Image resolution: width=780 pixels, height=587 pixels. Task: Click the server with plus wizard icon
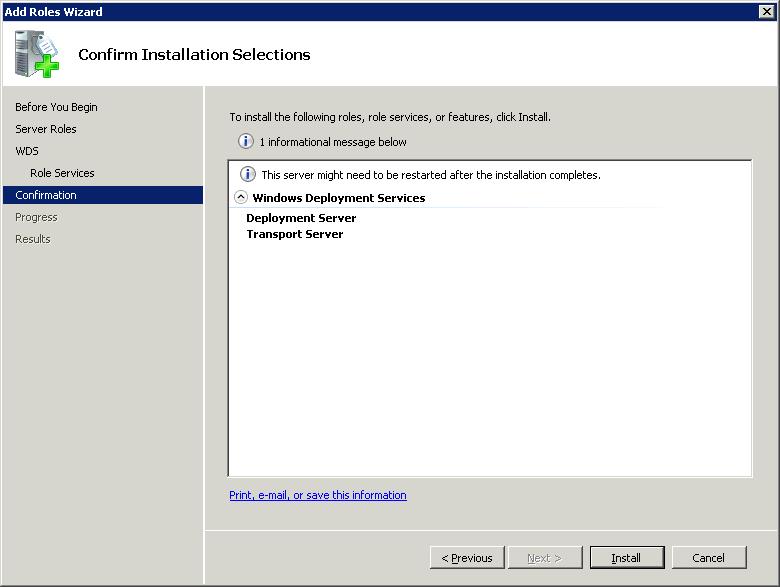tap(36, 54)
